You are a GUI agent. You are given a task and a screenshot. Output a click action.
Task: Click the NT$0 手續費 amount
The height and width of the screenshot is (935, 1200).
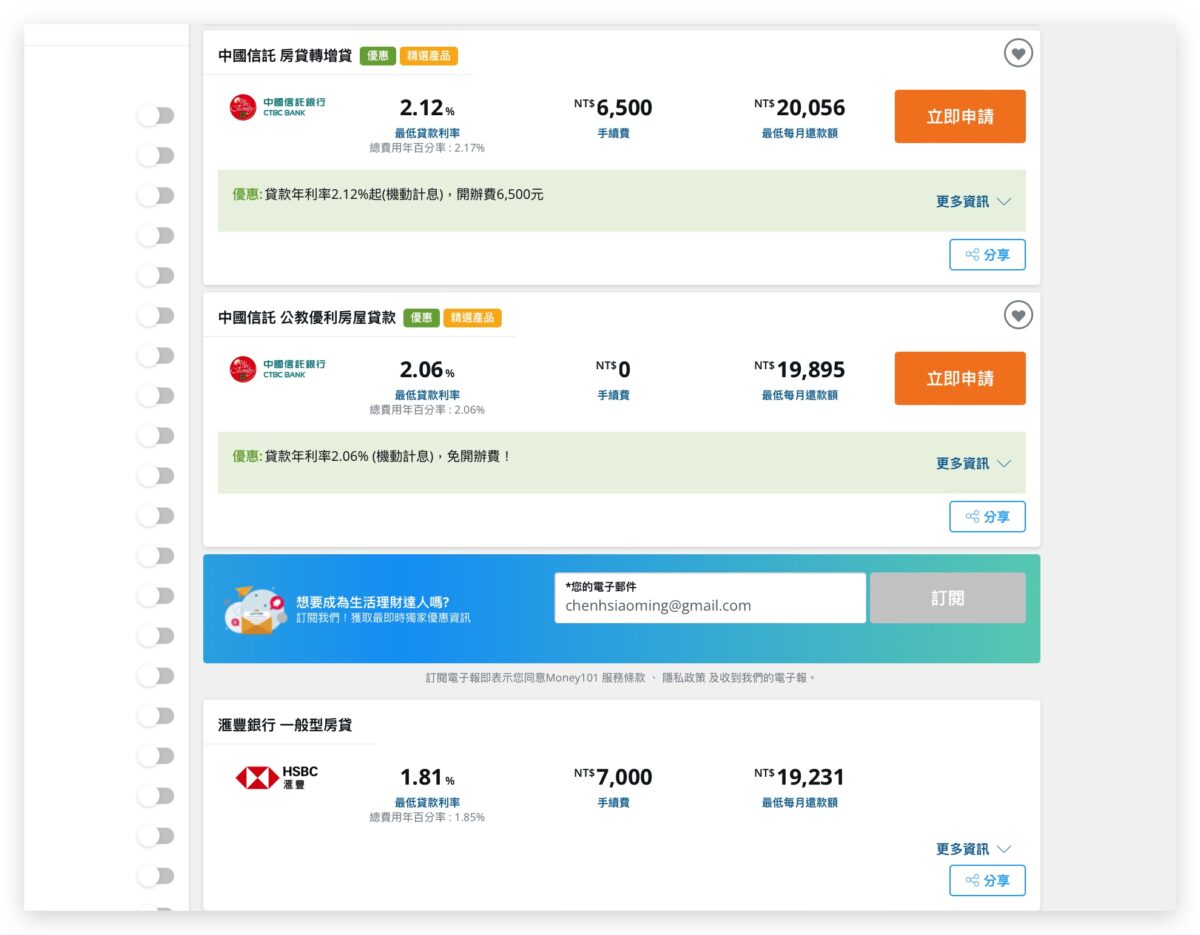tap(613, 369)
